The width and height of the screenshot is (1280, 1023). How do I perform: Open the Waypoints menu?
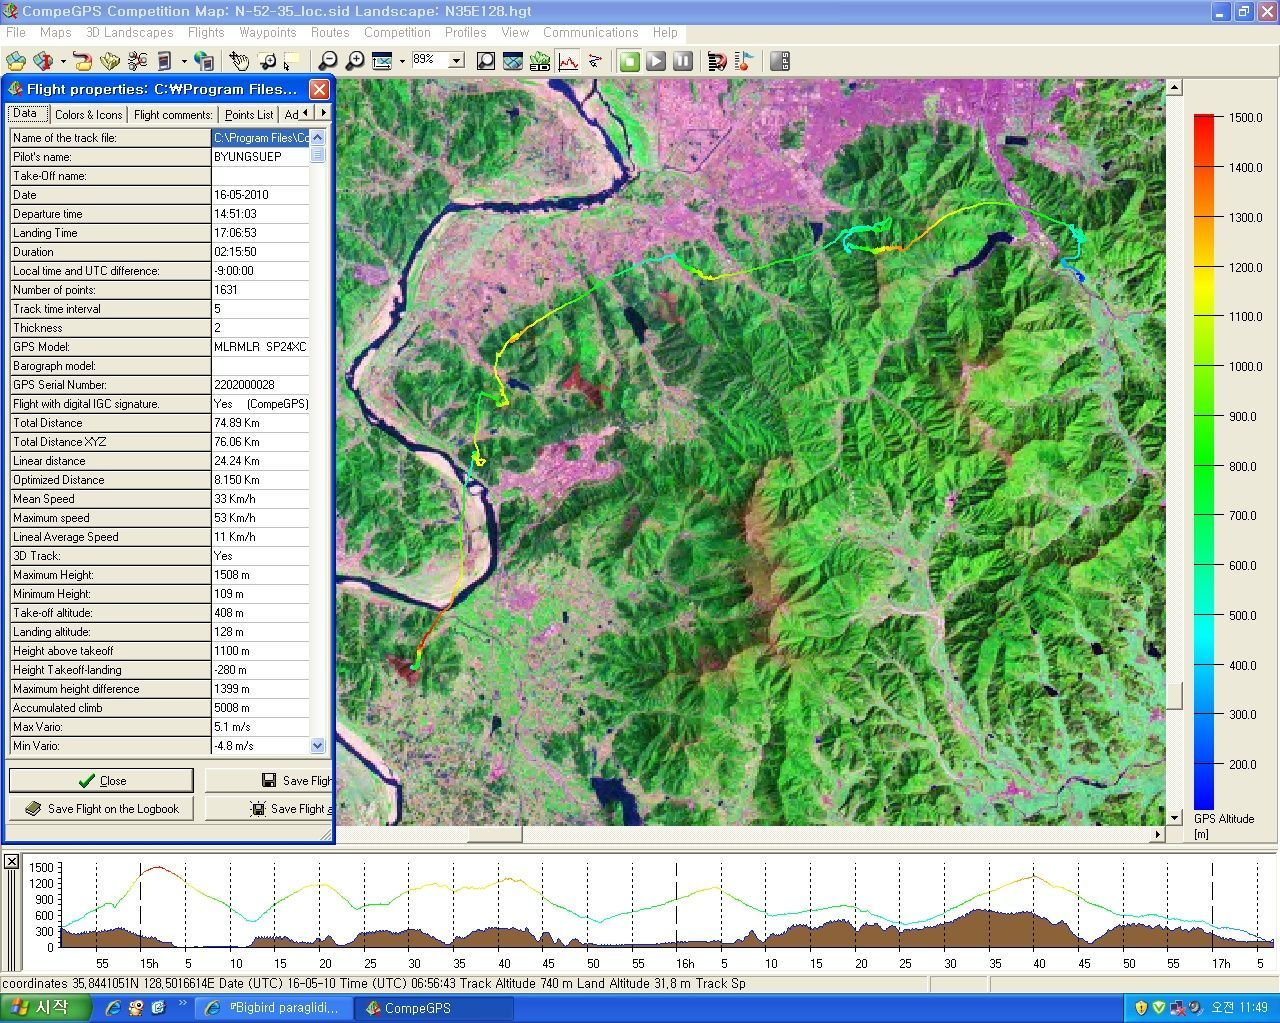(x=267, y=32)
